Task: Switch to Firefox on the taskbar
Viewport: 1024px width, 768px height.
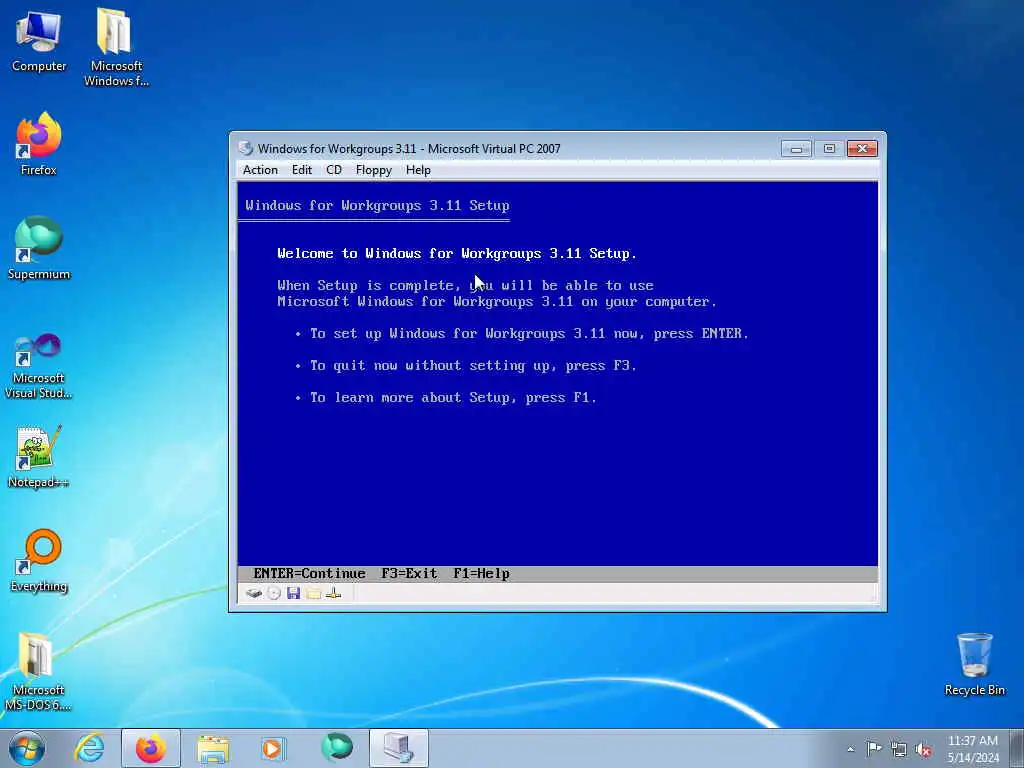Action: point(151,748)
